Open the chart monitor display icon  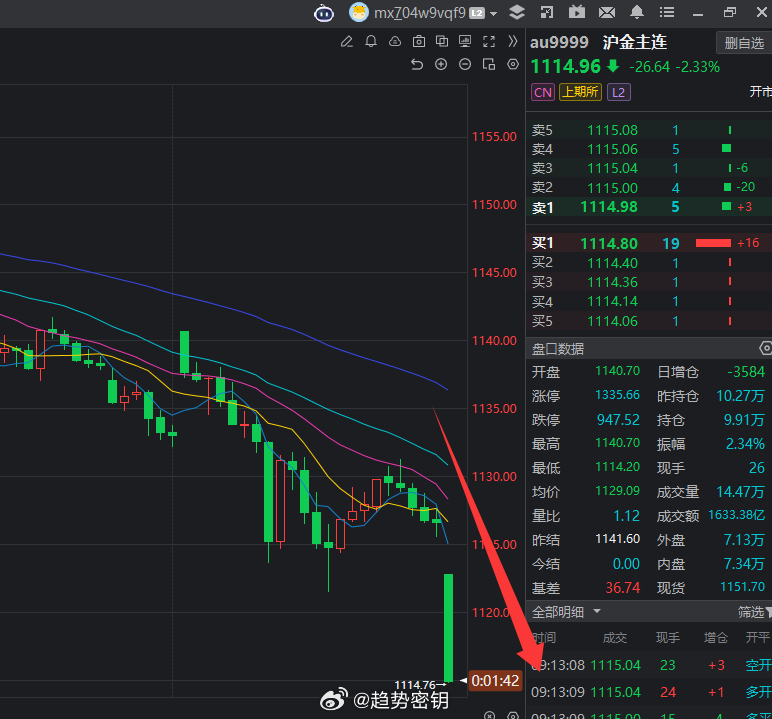click(x=465, y=41)
